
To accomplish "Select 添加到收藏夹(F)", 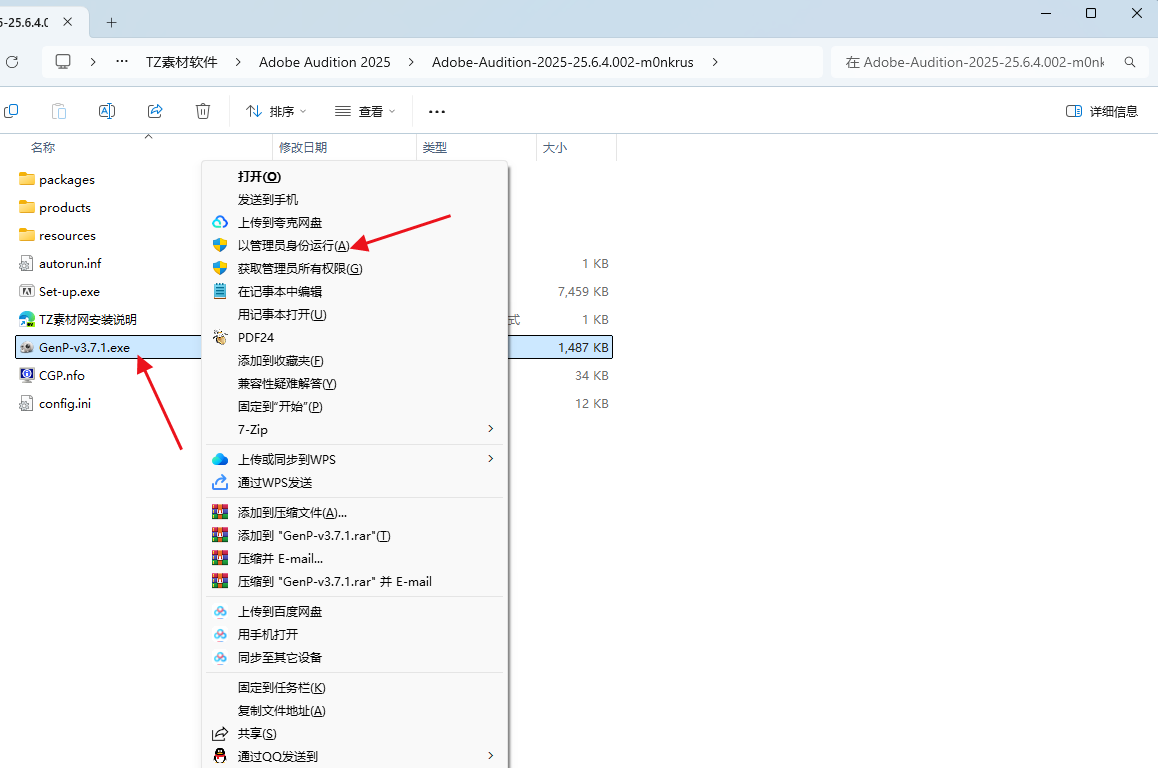I will 355,360.
